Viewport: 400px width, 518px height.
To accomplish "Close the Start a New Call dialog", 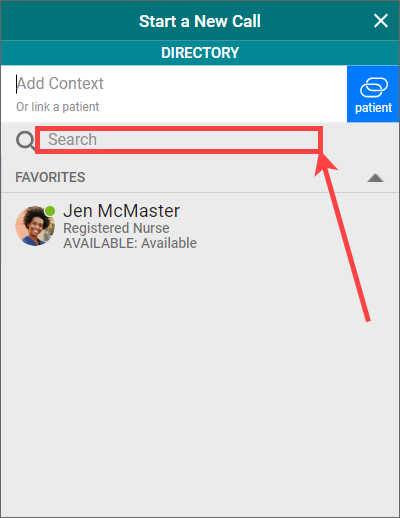I will coord(381,21).
